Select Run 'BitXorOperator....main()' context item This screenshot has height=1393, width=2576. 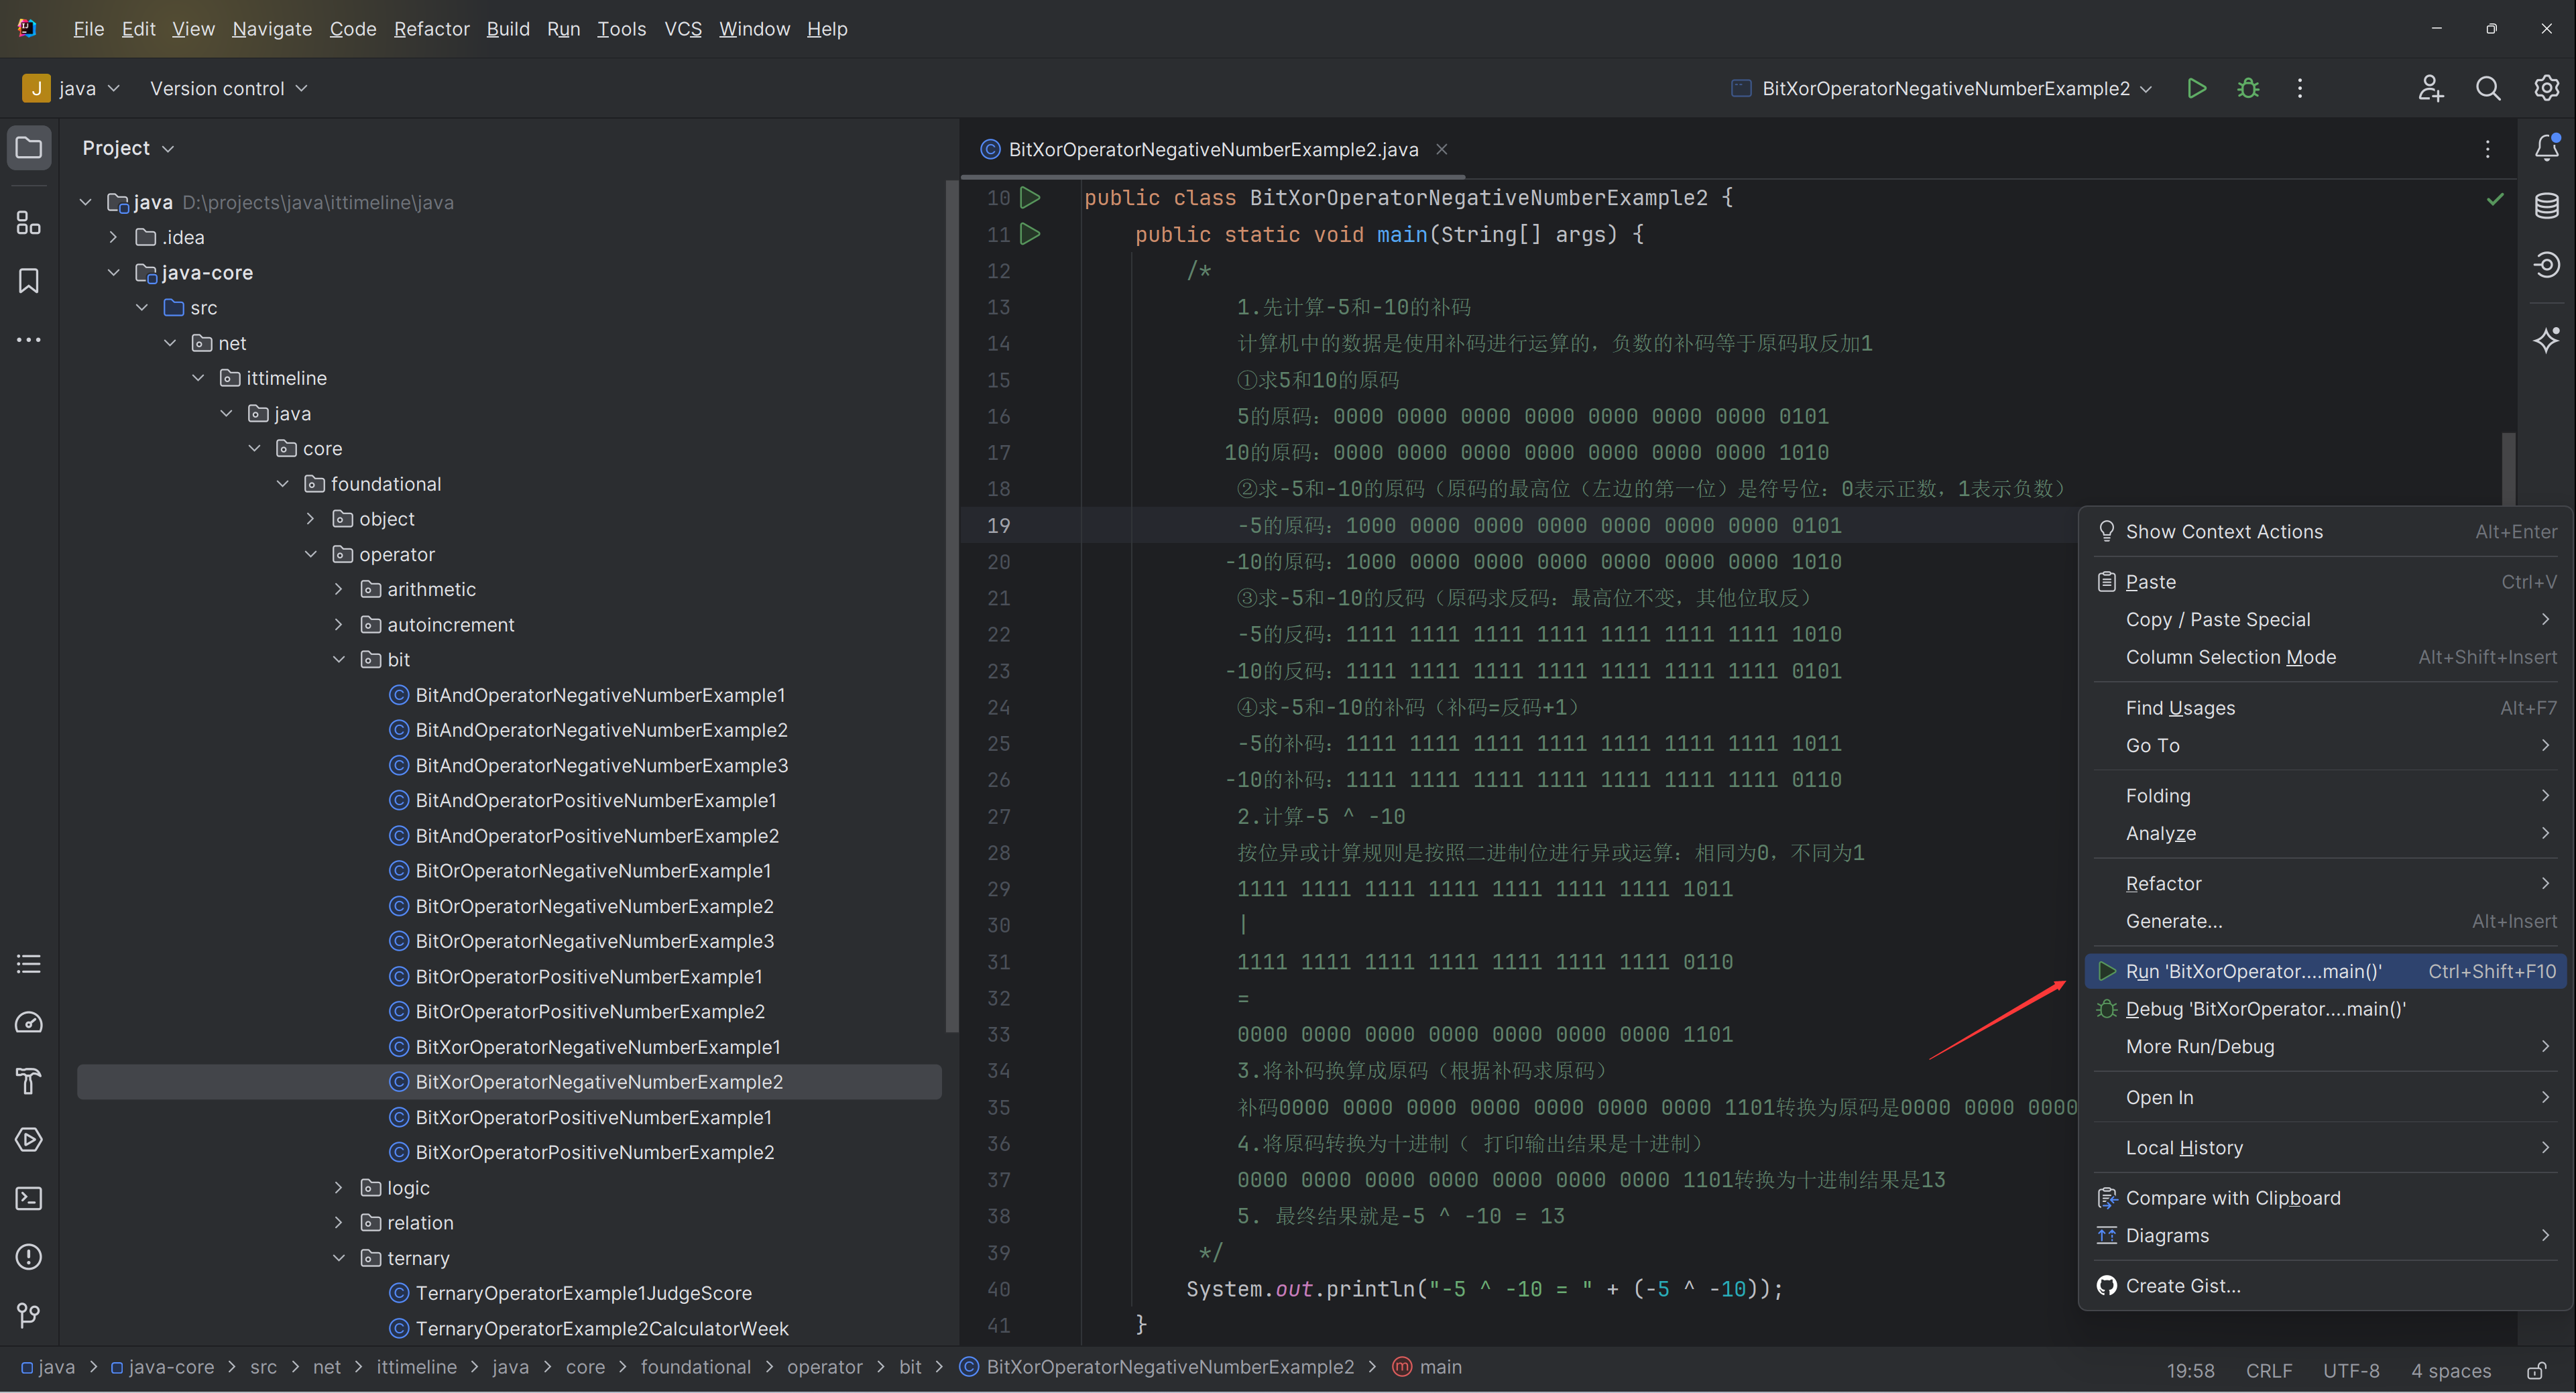[x=2325, y=971]
